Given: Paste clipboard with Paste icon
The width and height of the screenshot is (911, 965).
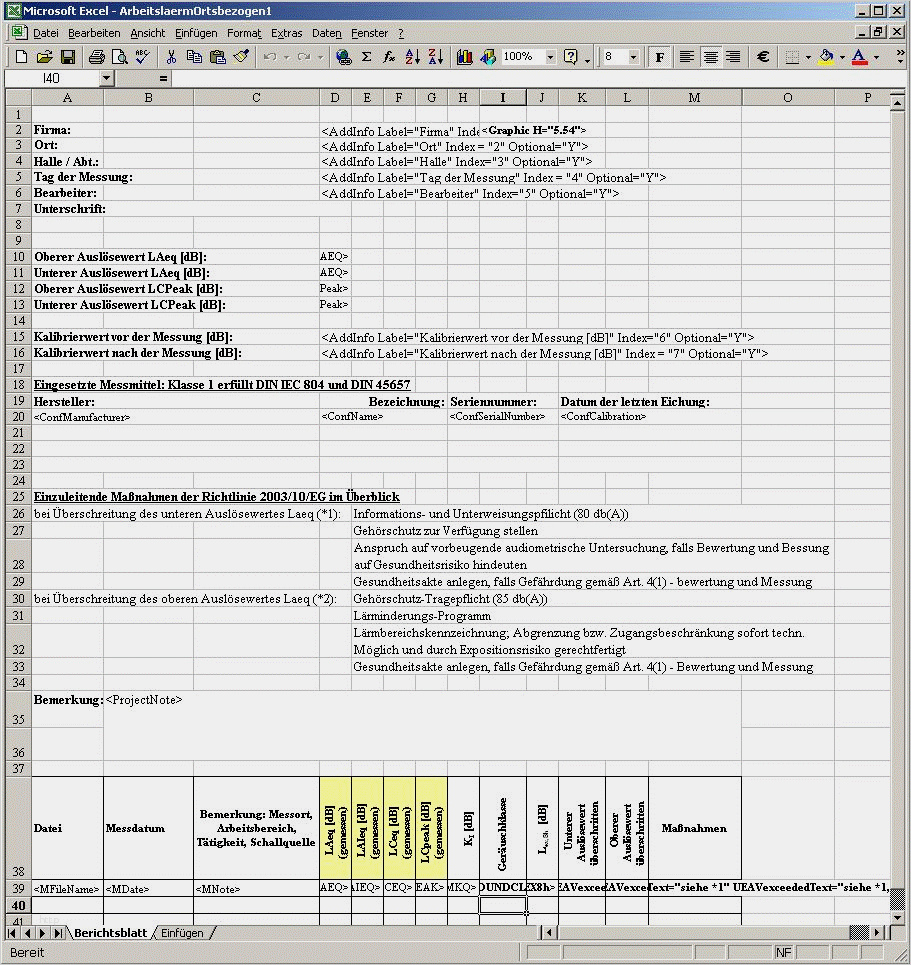Looking at the screenshot, I should 217,57.
